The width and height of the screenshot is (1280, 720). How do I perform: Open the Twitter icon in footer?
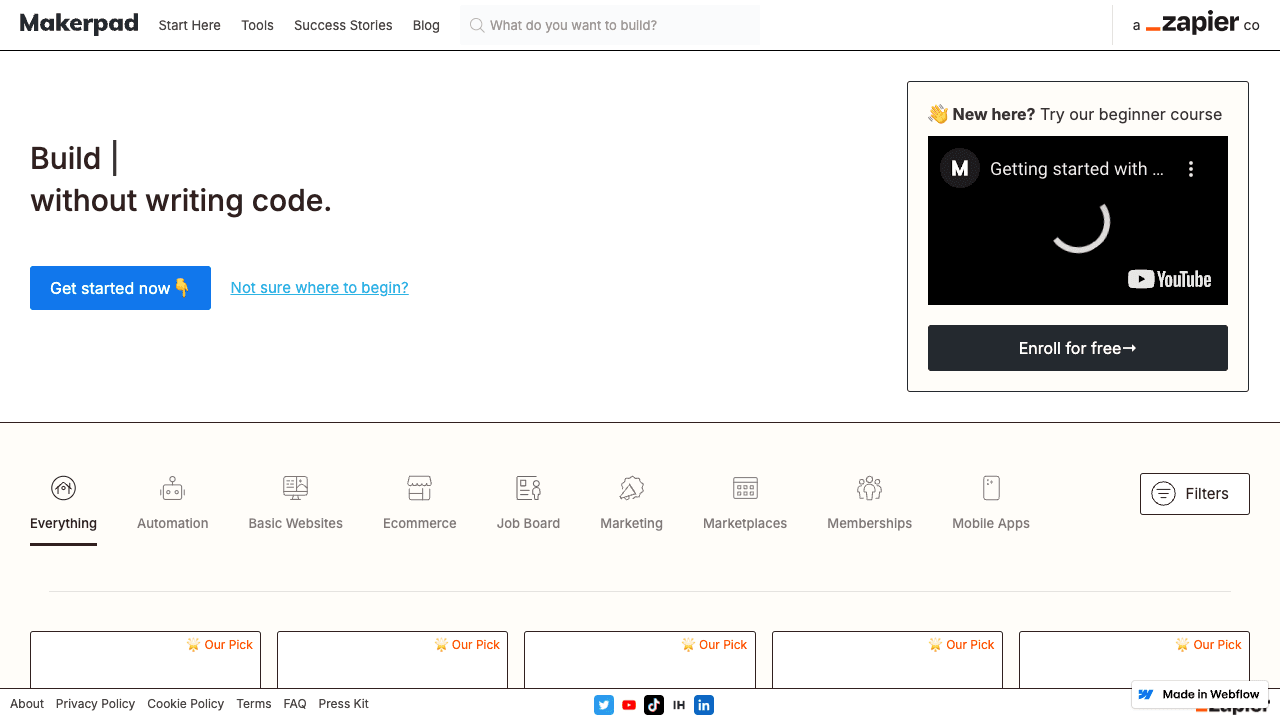click(604, 705)
